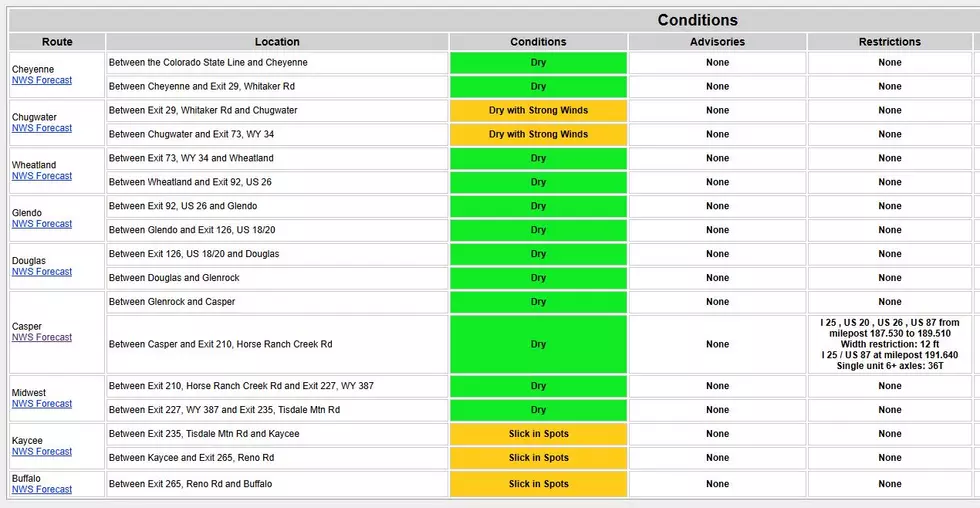
Task: Click the Glendo route name
Action: click(x=27, y=212)
